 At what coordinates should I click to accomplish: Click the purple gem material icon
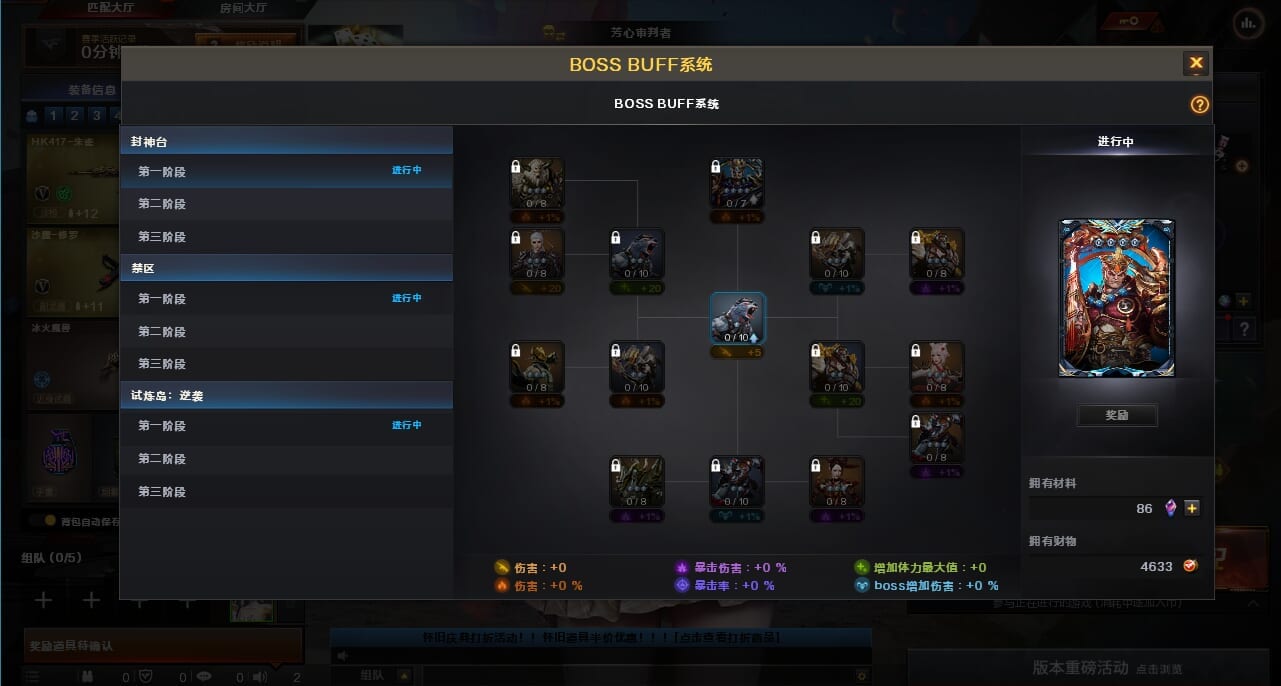pos(1172,508)
